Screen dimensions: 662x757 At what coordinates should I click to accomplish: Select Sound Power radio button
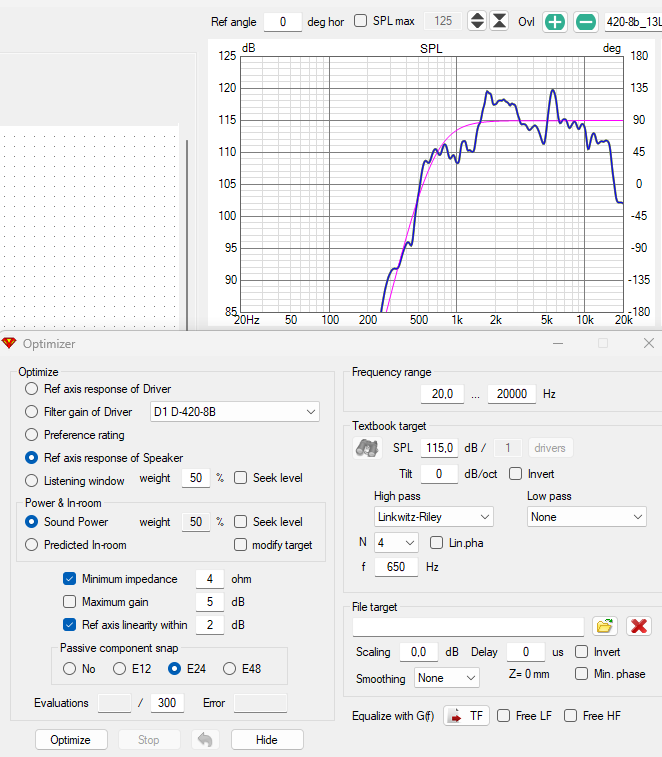coord(31,521)
